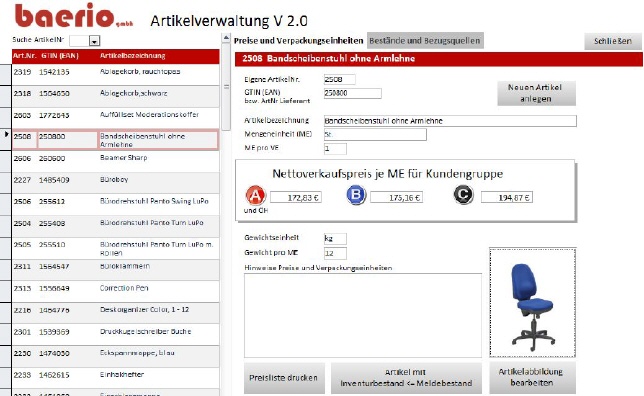Click Artikel mit Inventurbestand <= Meldebestand button
The height and width of the screenshot is (396, 644).
click(406, 378)
